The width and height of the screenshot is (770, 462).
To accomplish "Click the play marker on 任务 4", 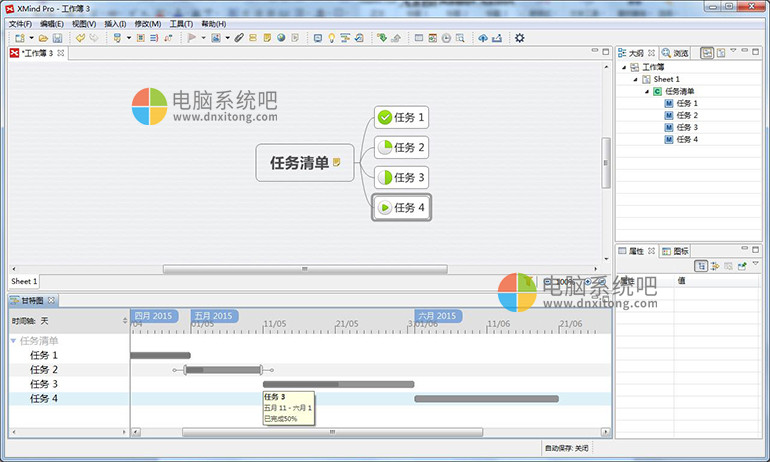I will (384, 208).
